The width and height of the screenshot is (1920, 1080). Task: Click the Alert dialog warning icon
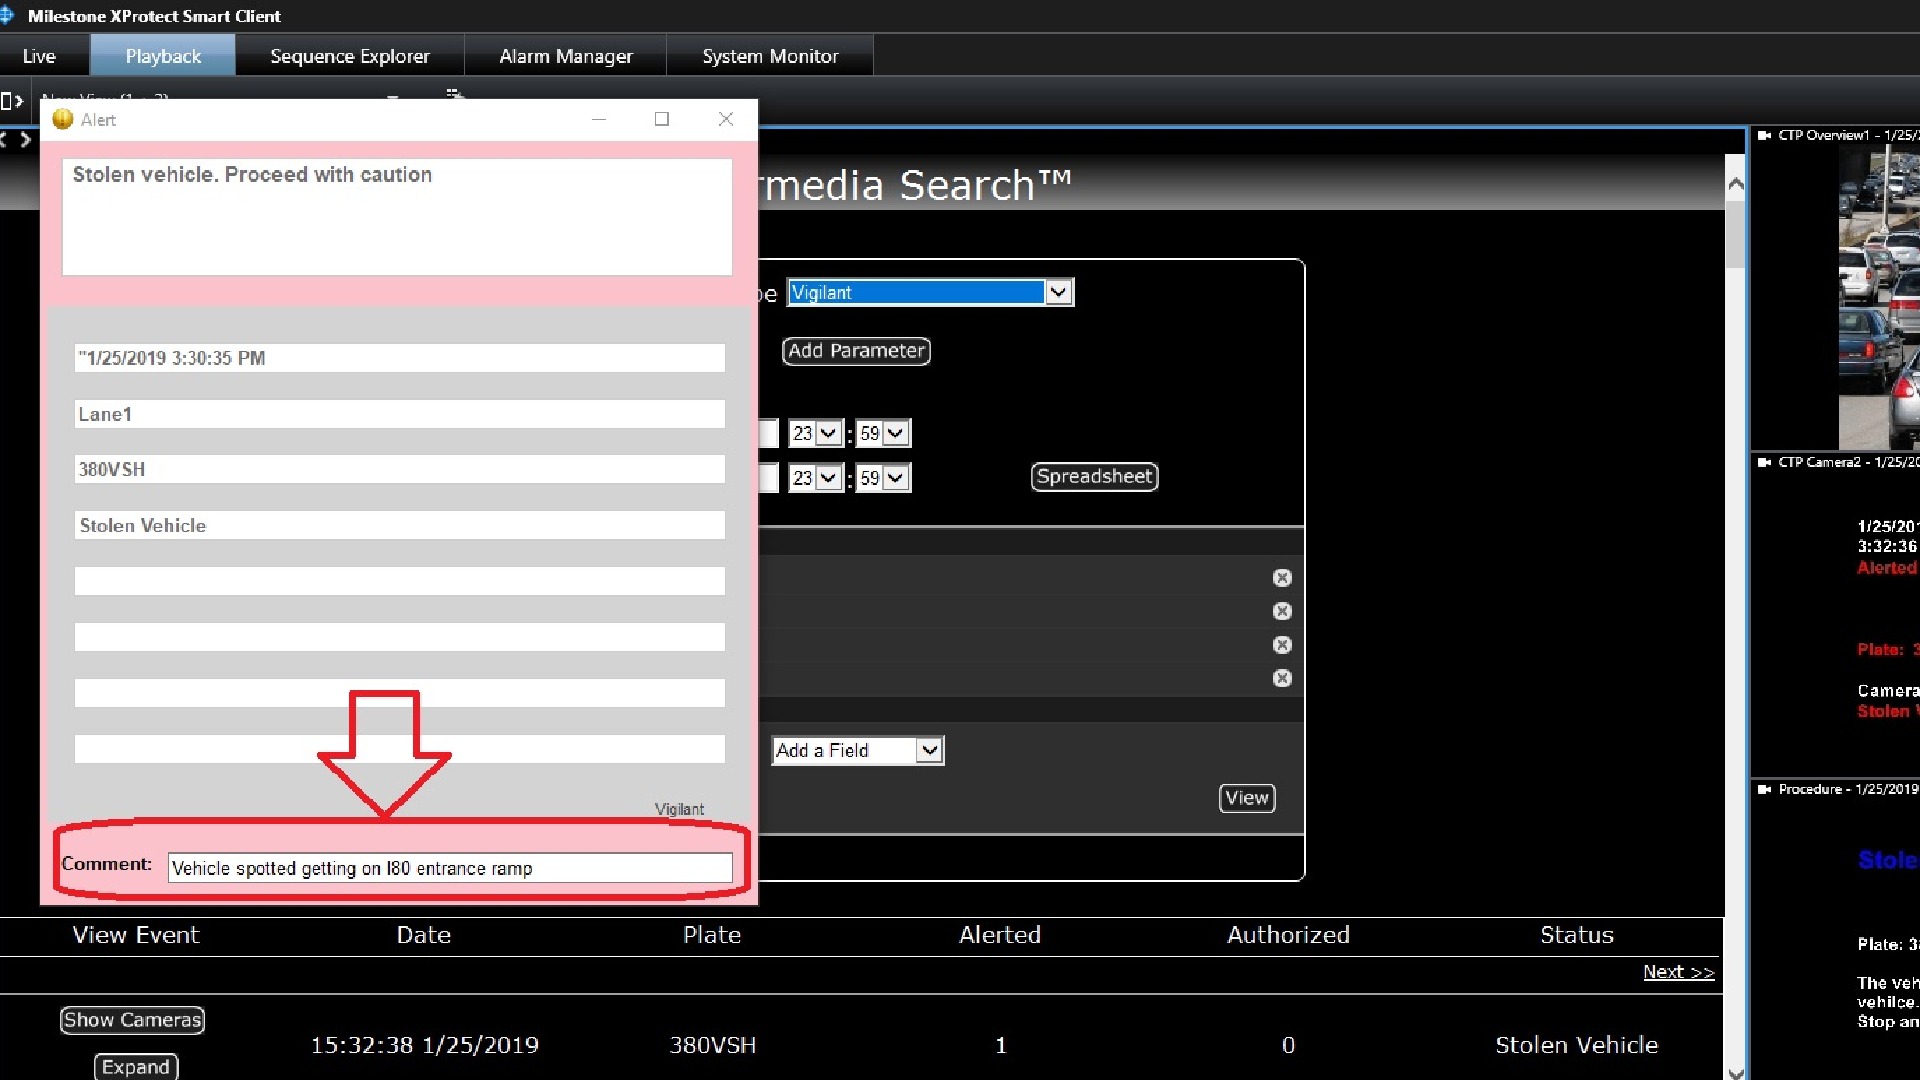coord(62,119)
